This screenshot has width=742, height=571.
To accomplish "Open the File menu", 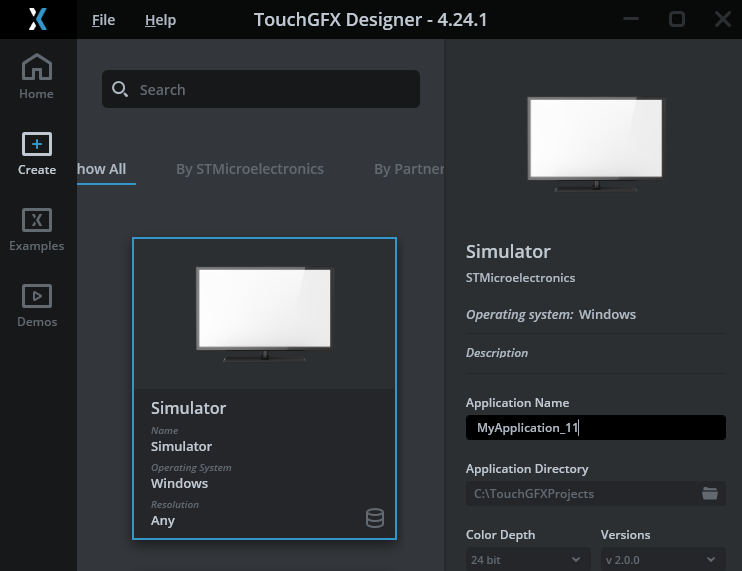I will pos(103,20).
